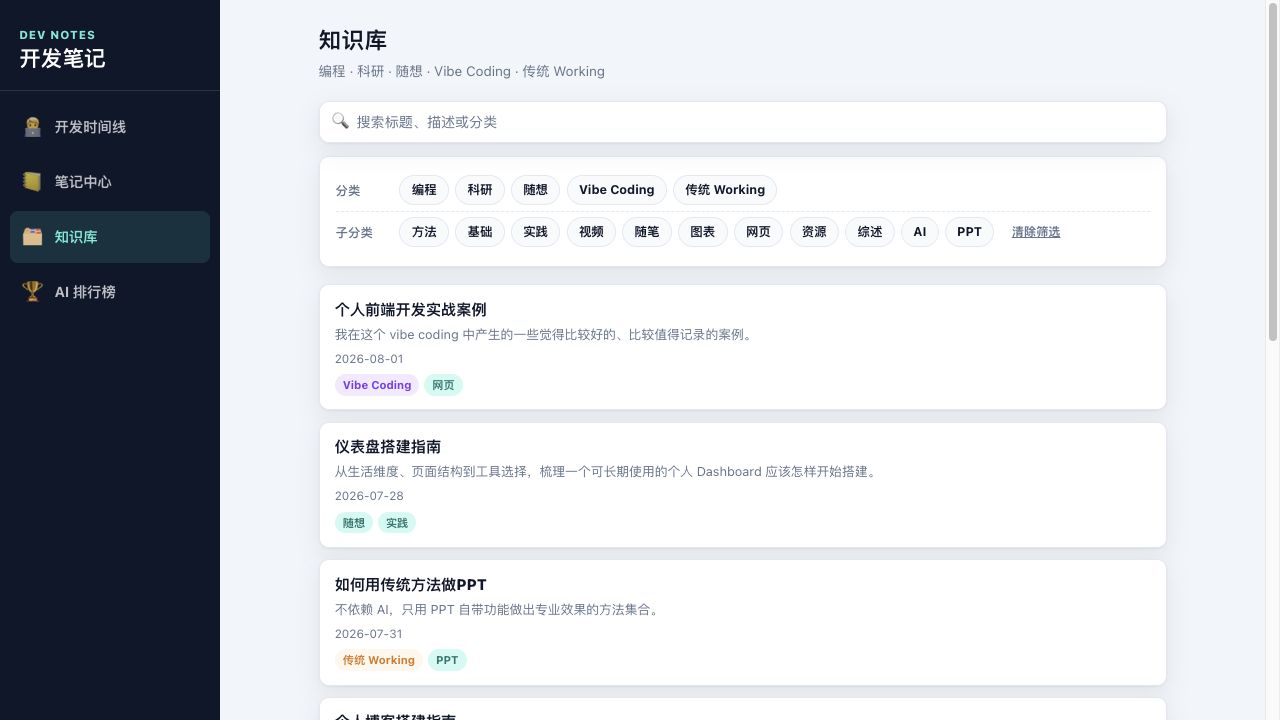The image size is (1280, 720).
Task: Select the AI subcategory chip
Action: click(x=920, y=232)
